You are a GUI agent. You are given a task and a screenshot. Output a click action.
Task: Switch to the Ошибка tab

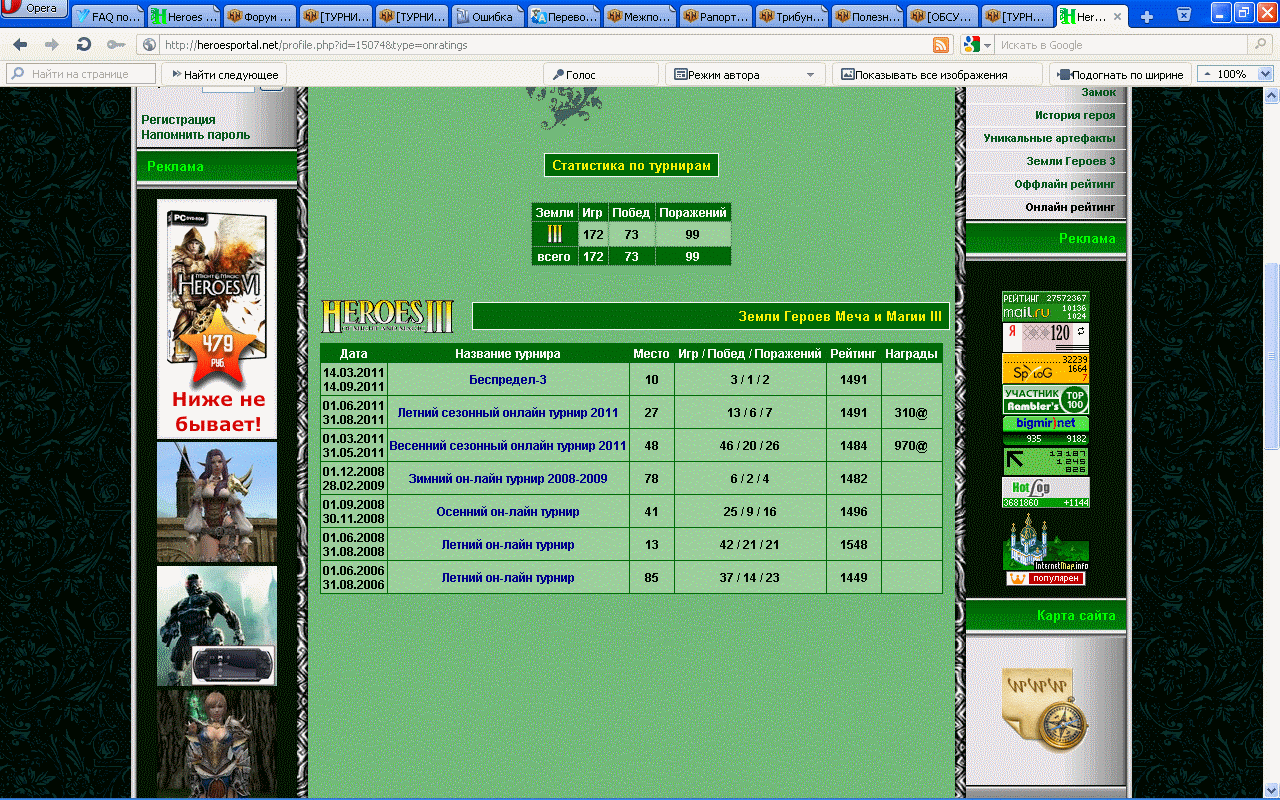pyautogui.click(x=488, y=17)
